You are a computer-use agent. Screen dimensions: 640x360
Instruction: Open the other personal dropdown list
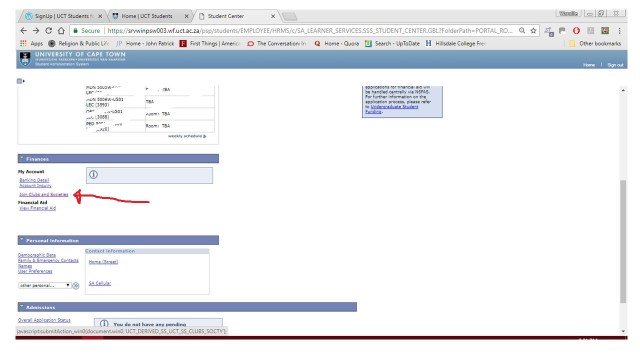click(x=44, y=285)
